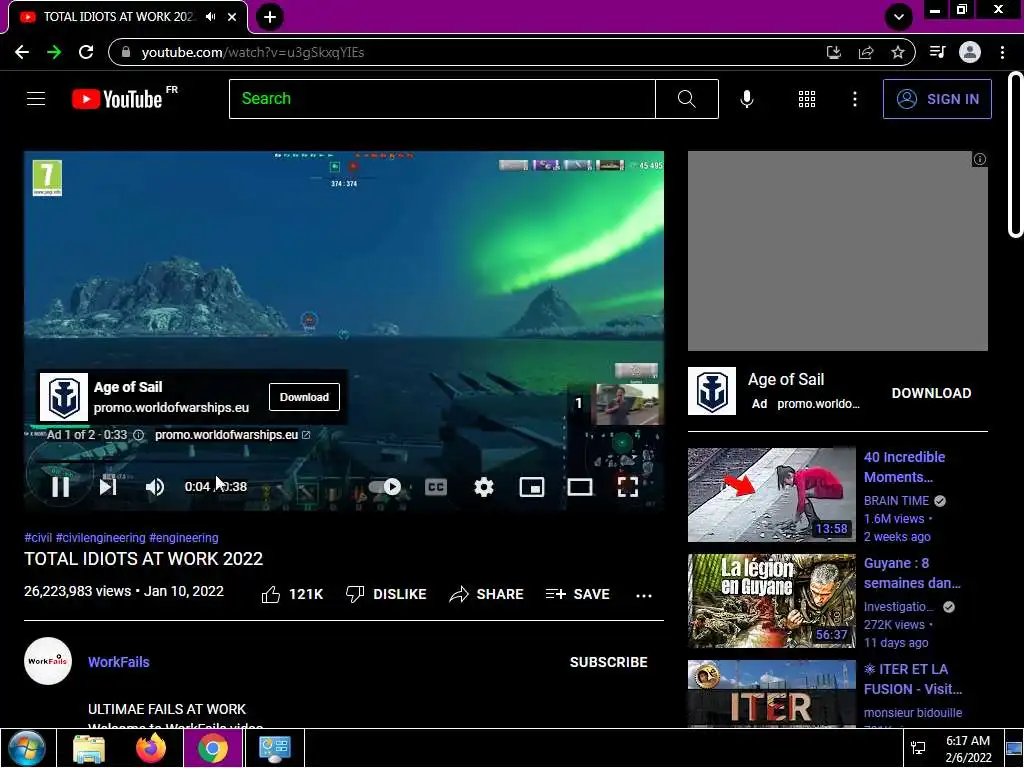The image size is (1024, 768).
Task: Reload the current page
Action: 86,52
